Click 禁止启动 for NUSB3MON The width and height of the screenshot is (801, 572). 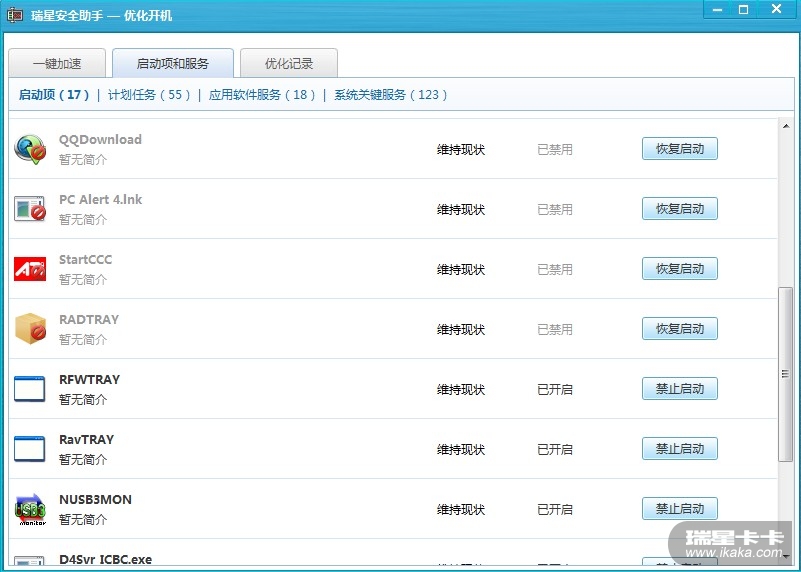pyautogui.click(x=679, y=509)
